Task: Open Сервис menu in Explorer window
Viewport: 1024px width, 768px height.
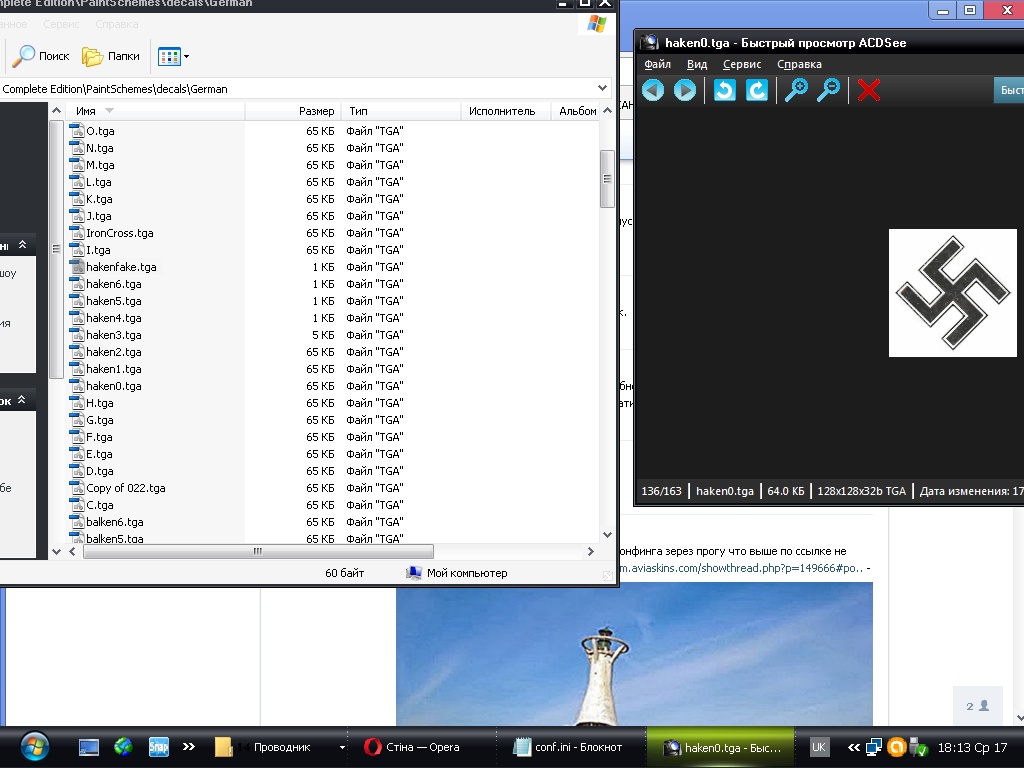Action: 61,24
